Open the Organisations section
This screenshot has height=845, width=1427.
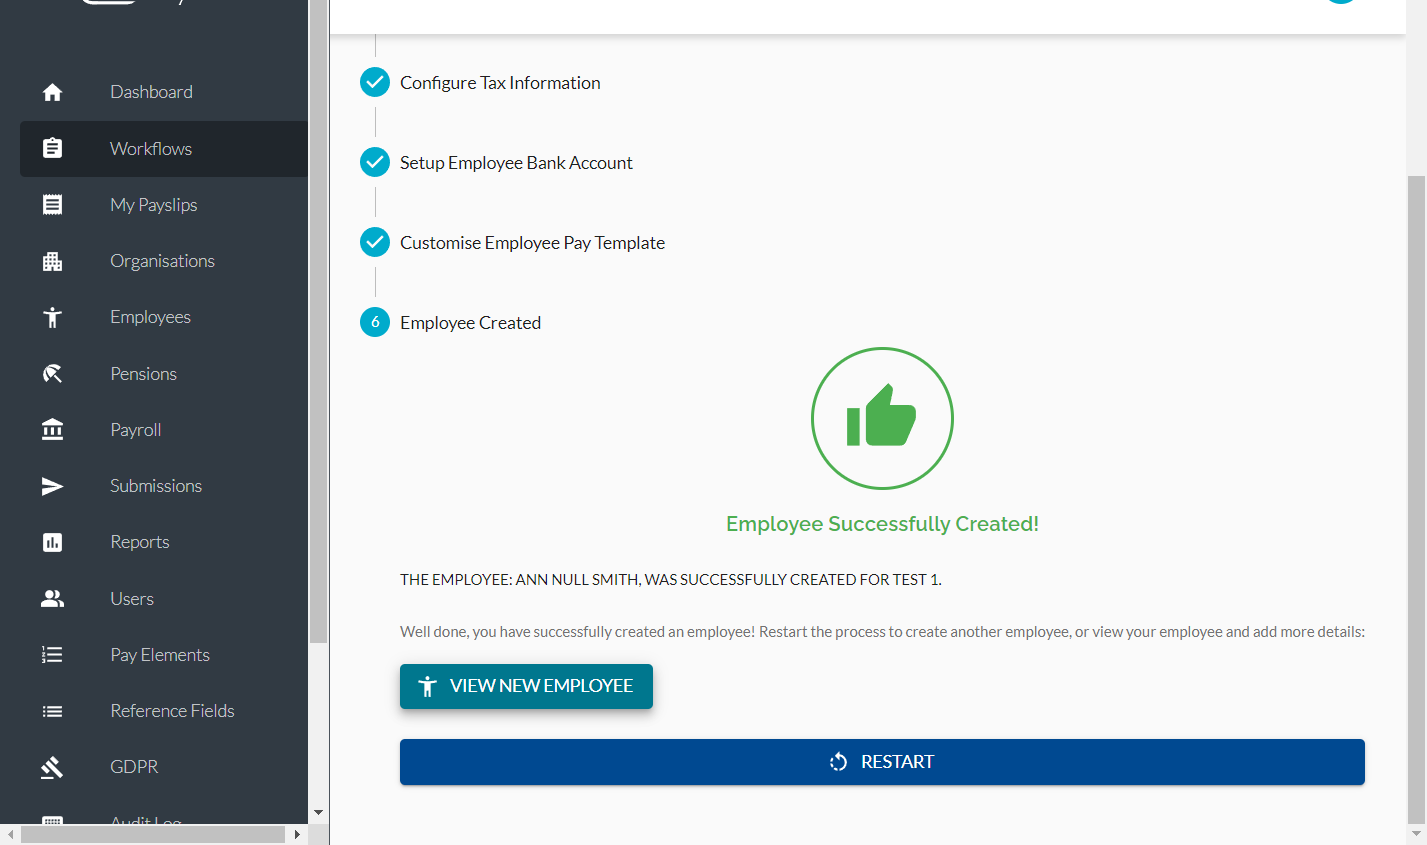(164, 261)
